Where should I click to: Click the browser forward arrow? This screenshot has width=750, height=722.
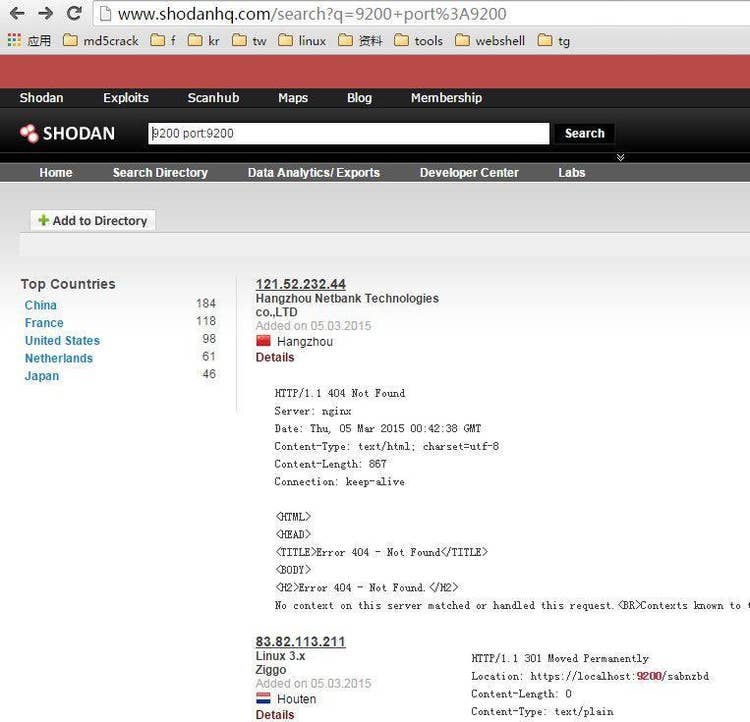click(45, 14)
